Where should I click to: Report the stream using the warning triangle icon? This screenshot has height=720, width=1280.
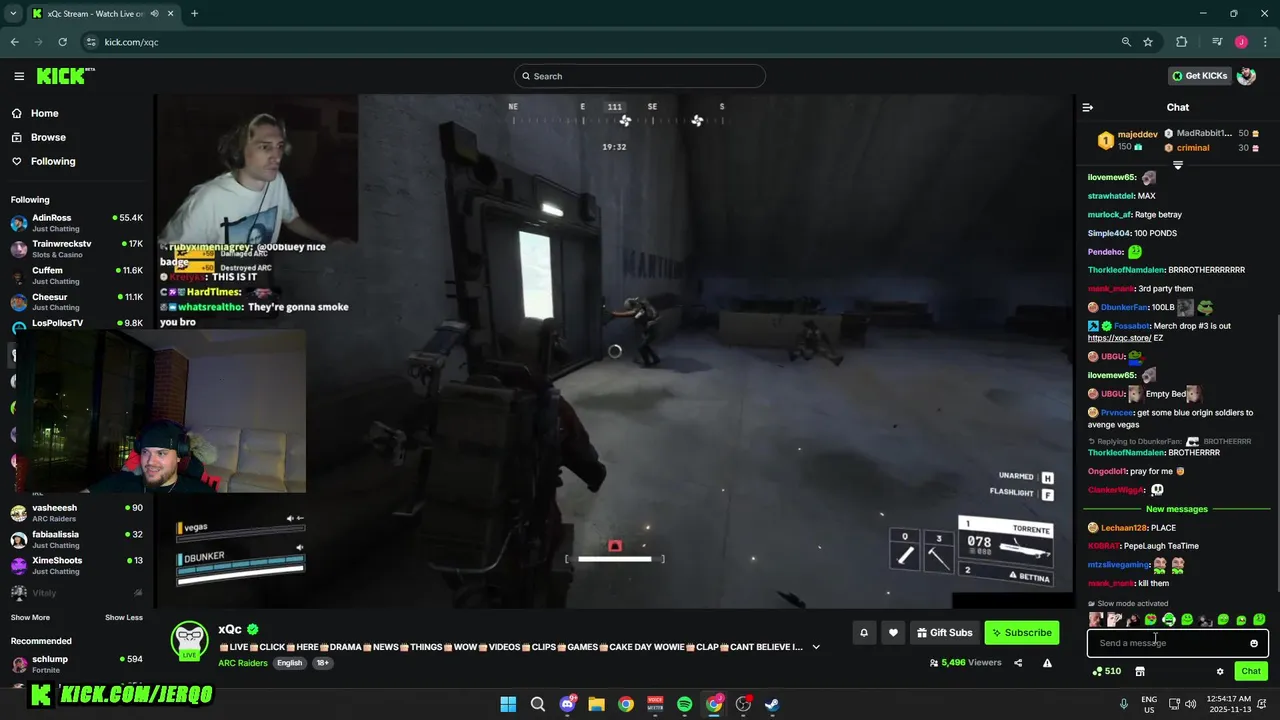point(1047,662)
